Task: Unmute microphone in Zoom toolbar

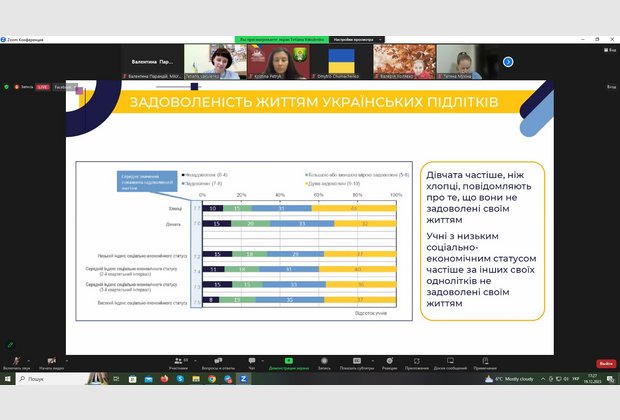Action: coord(16,363)
